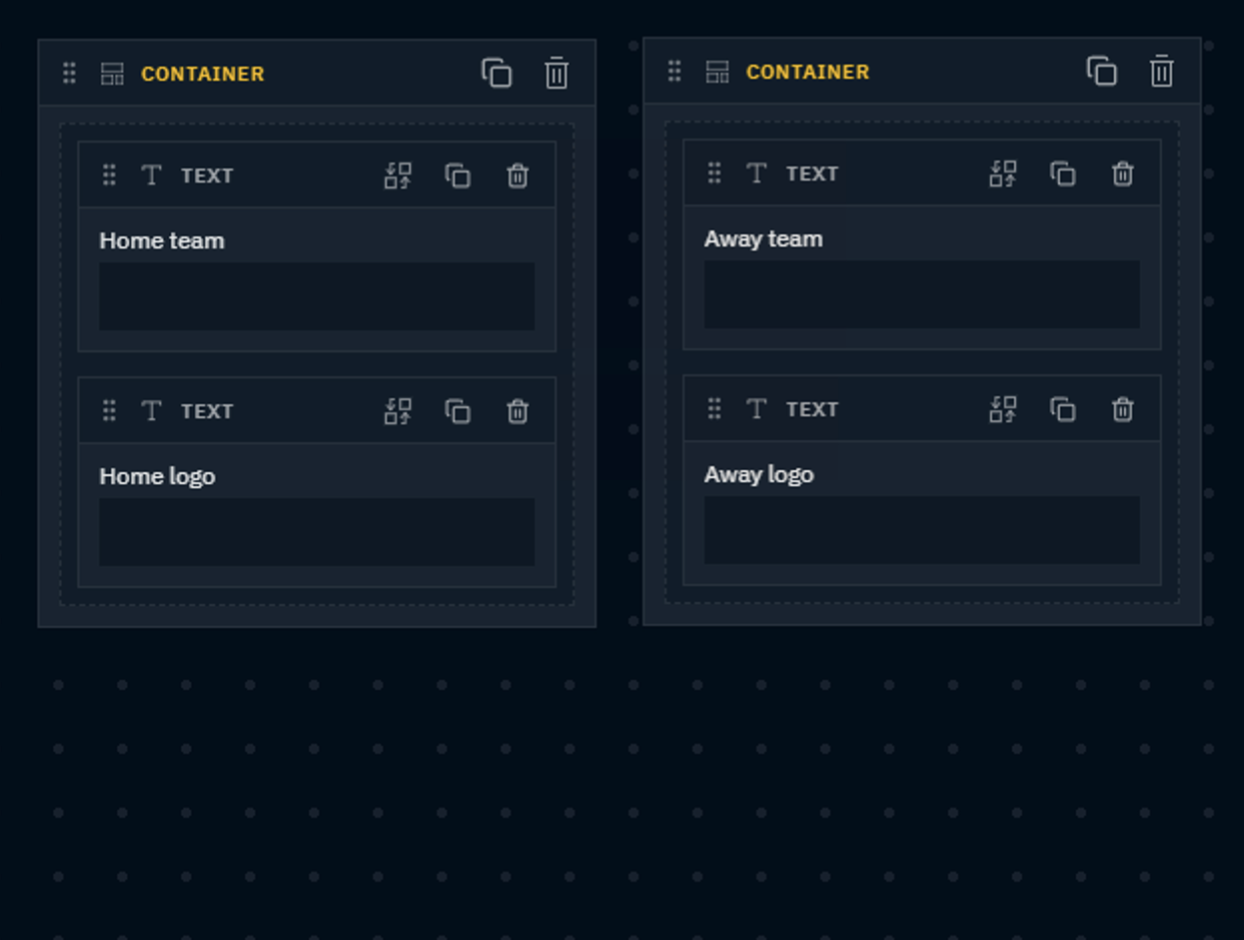This screenshot has height=940, width=1244.
Task: Focus the Away logo input field
Action: click(x=922, y=530)
